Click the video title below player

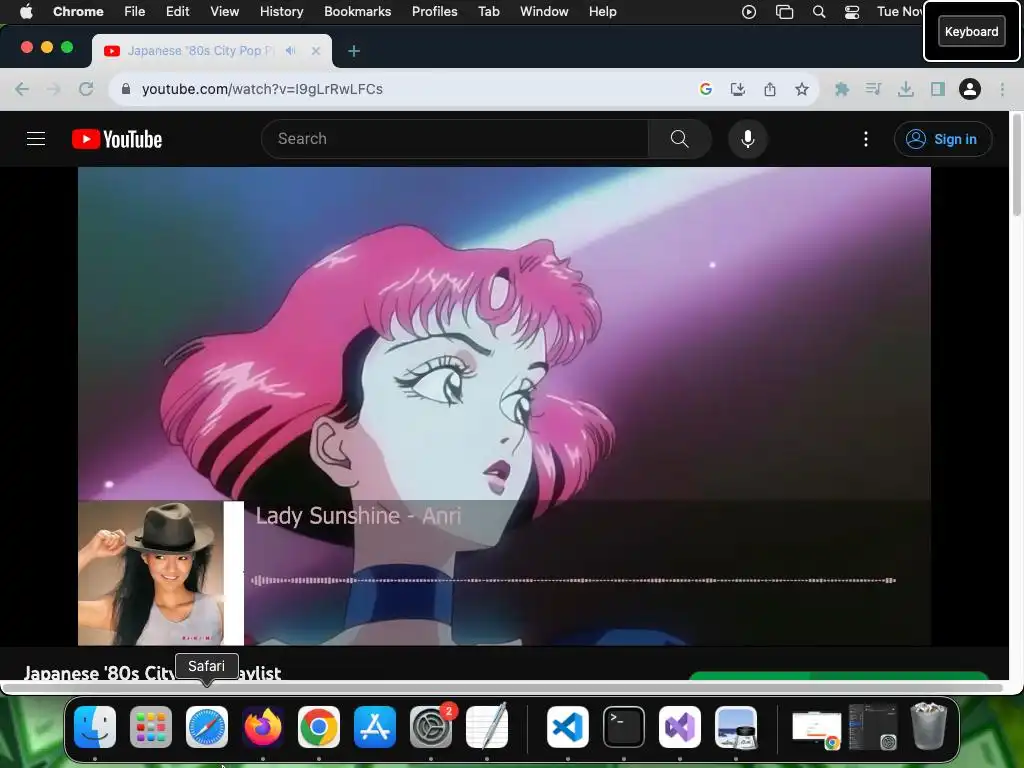[153, 672]
